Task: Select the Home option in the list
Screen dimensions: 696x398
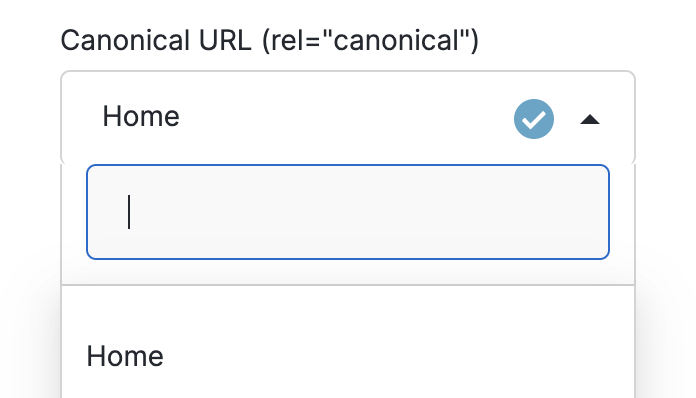Action: pyautogui.click(x=348, y=356)
